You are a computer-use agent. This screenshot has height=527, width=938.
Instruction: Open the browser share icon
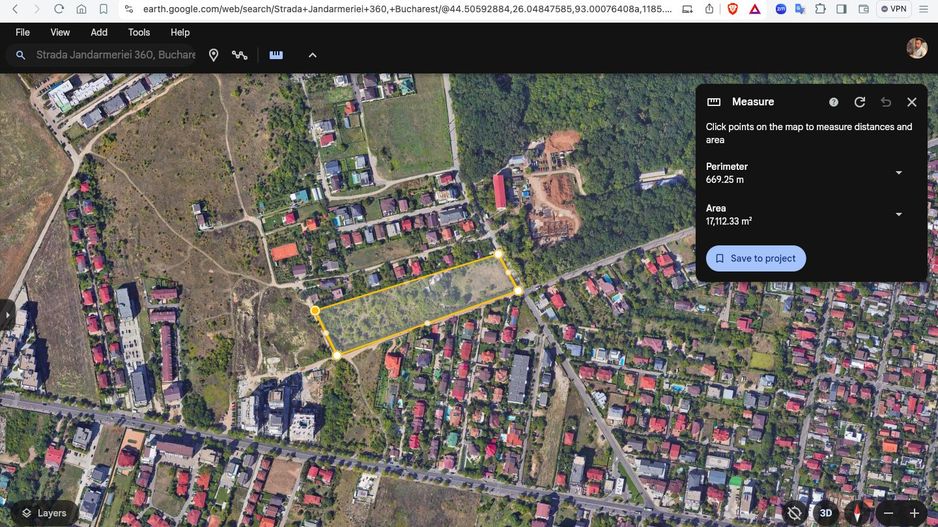pyautogui.click(x=709, y=9)
